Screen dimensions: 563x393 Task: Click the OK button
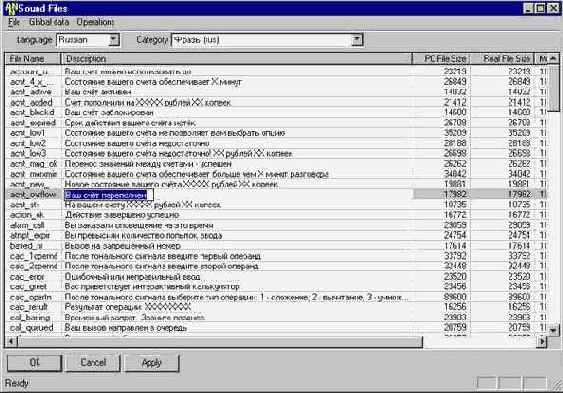34,363
